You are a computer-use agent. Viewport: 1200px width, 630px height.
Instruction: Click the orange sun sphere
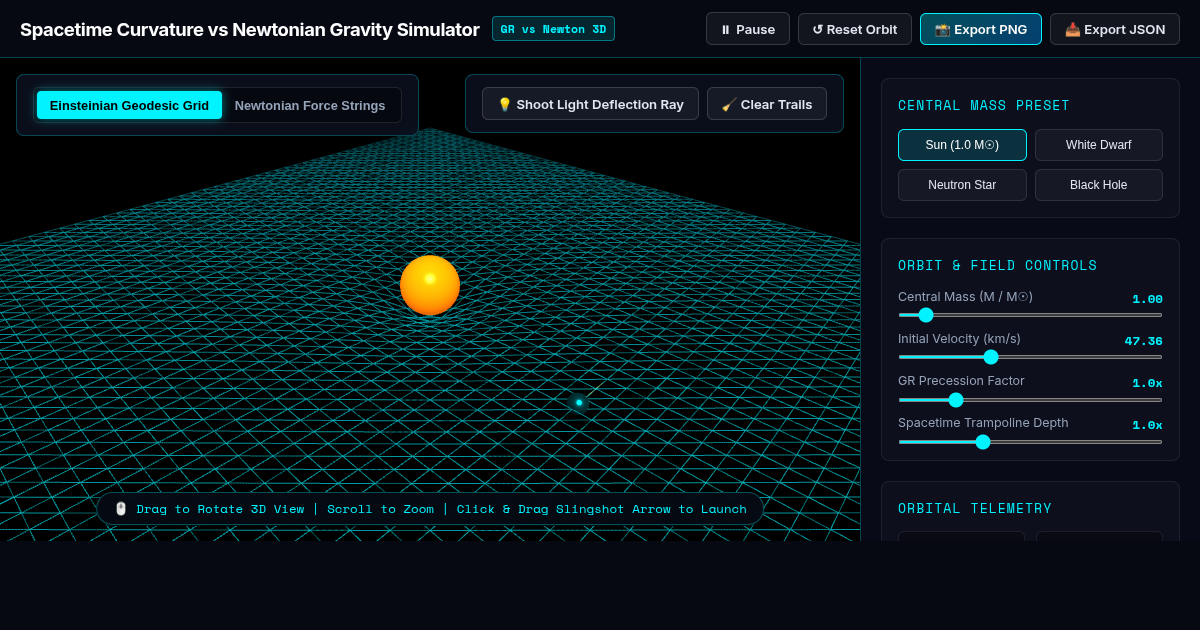430,285
